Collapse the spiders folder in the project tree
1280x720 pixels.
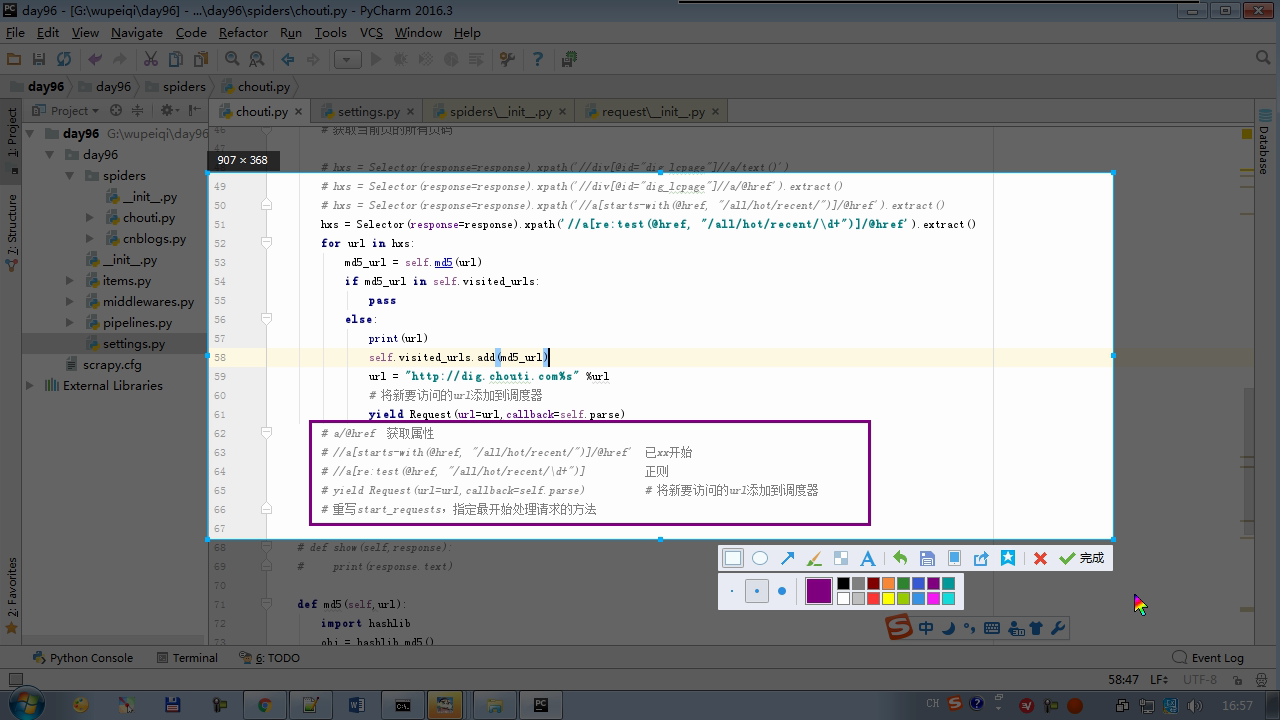(70, 176)
